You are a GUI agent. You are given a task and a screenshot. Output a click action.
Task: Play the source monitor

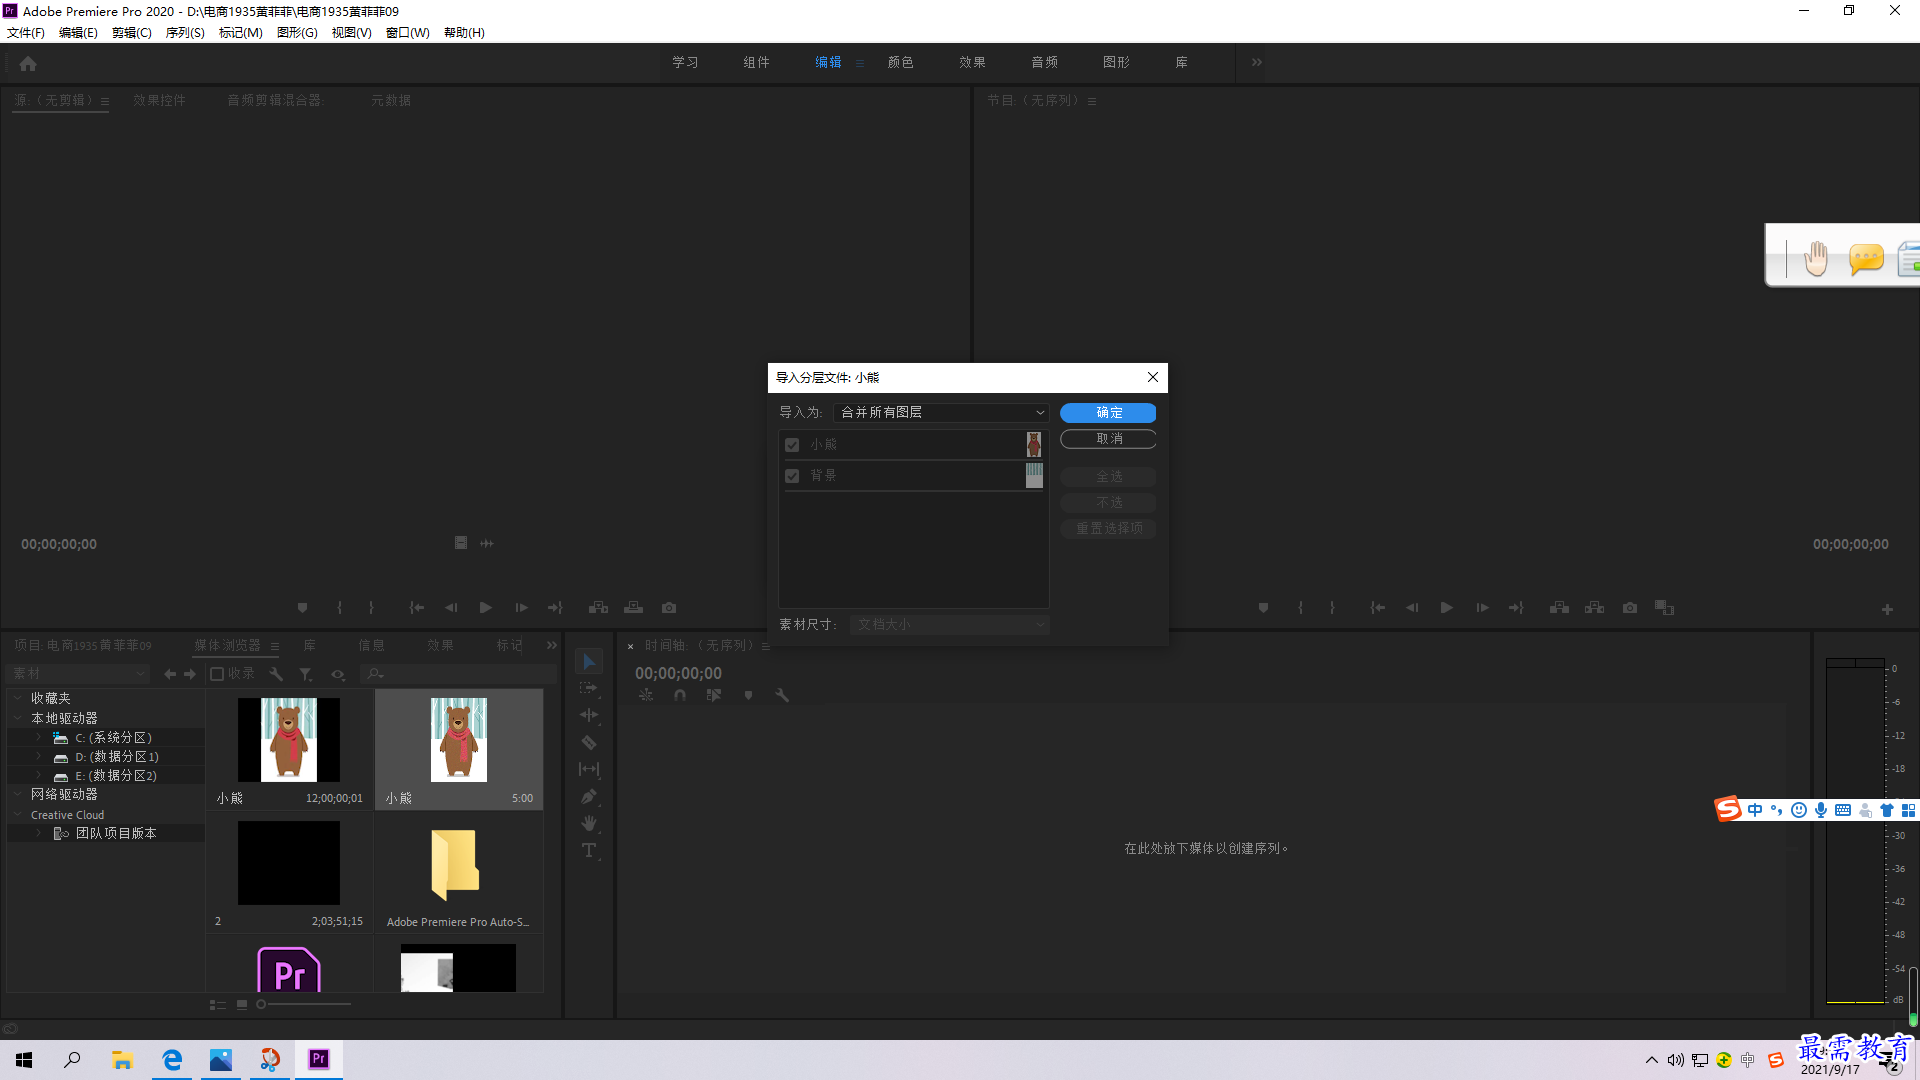(485, 607)
